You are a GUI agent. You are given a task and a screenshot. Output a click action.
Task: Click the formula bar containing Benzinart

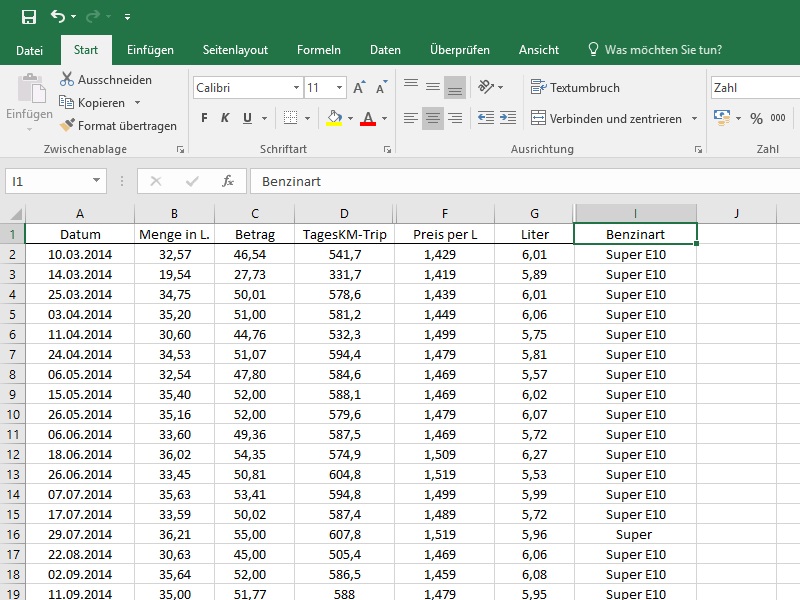tap(525, 181)
